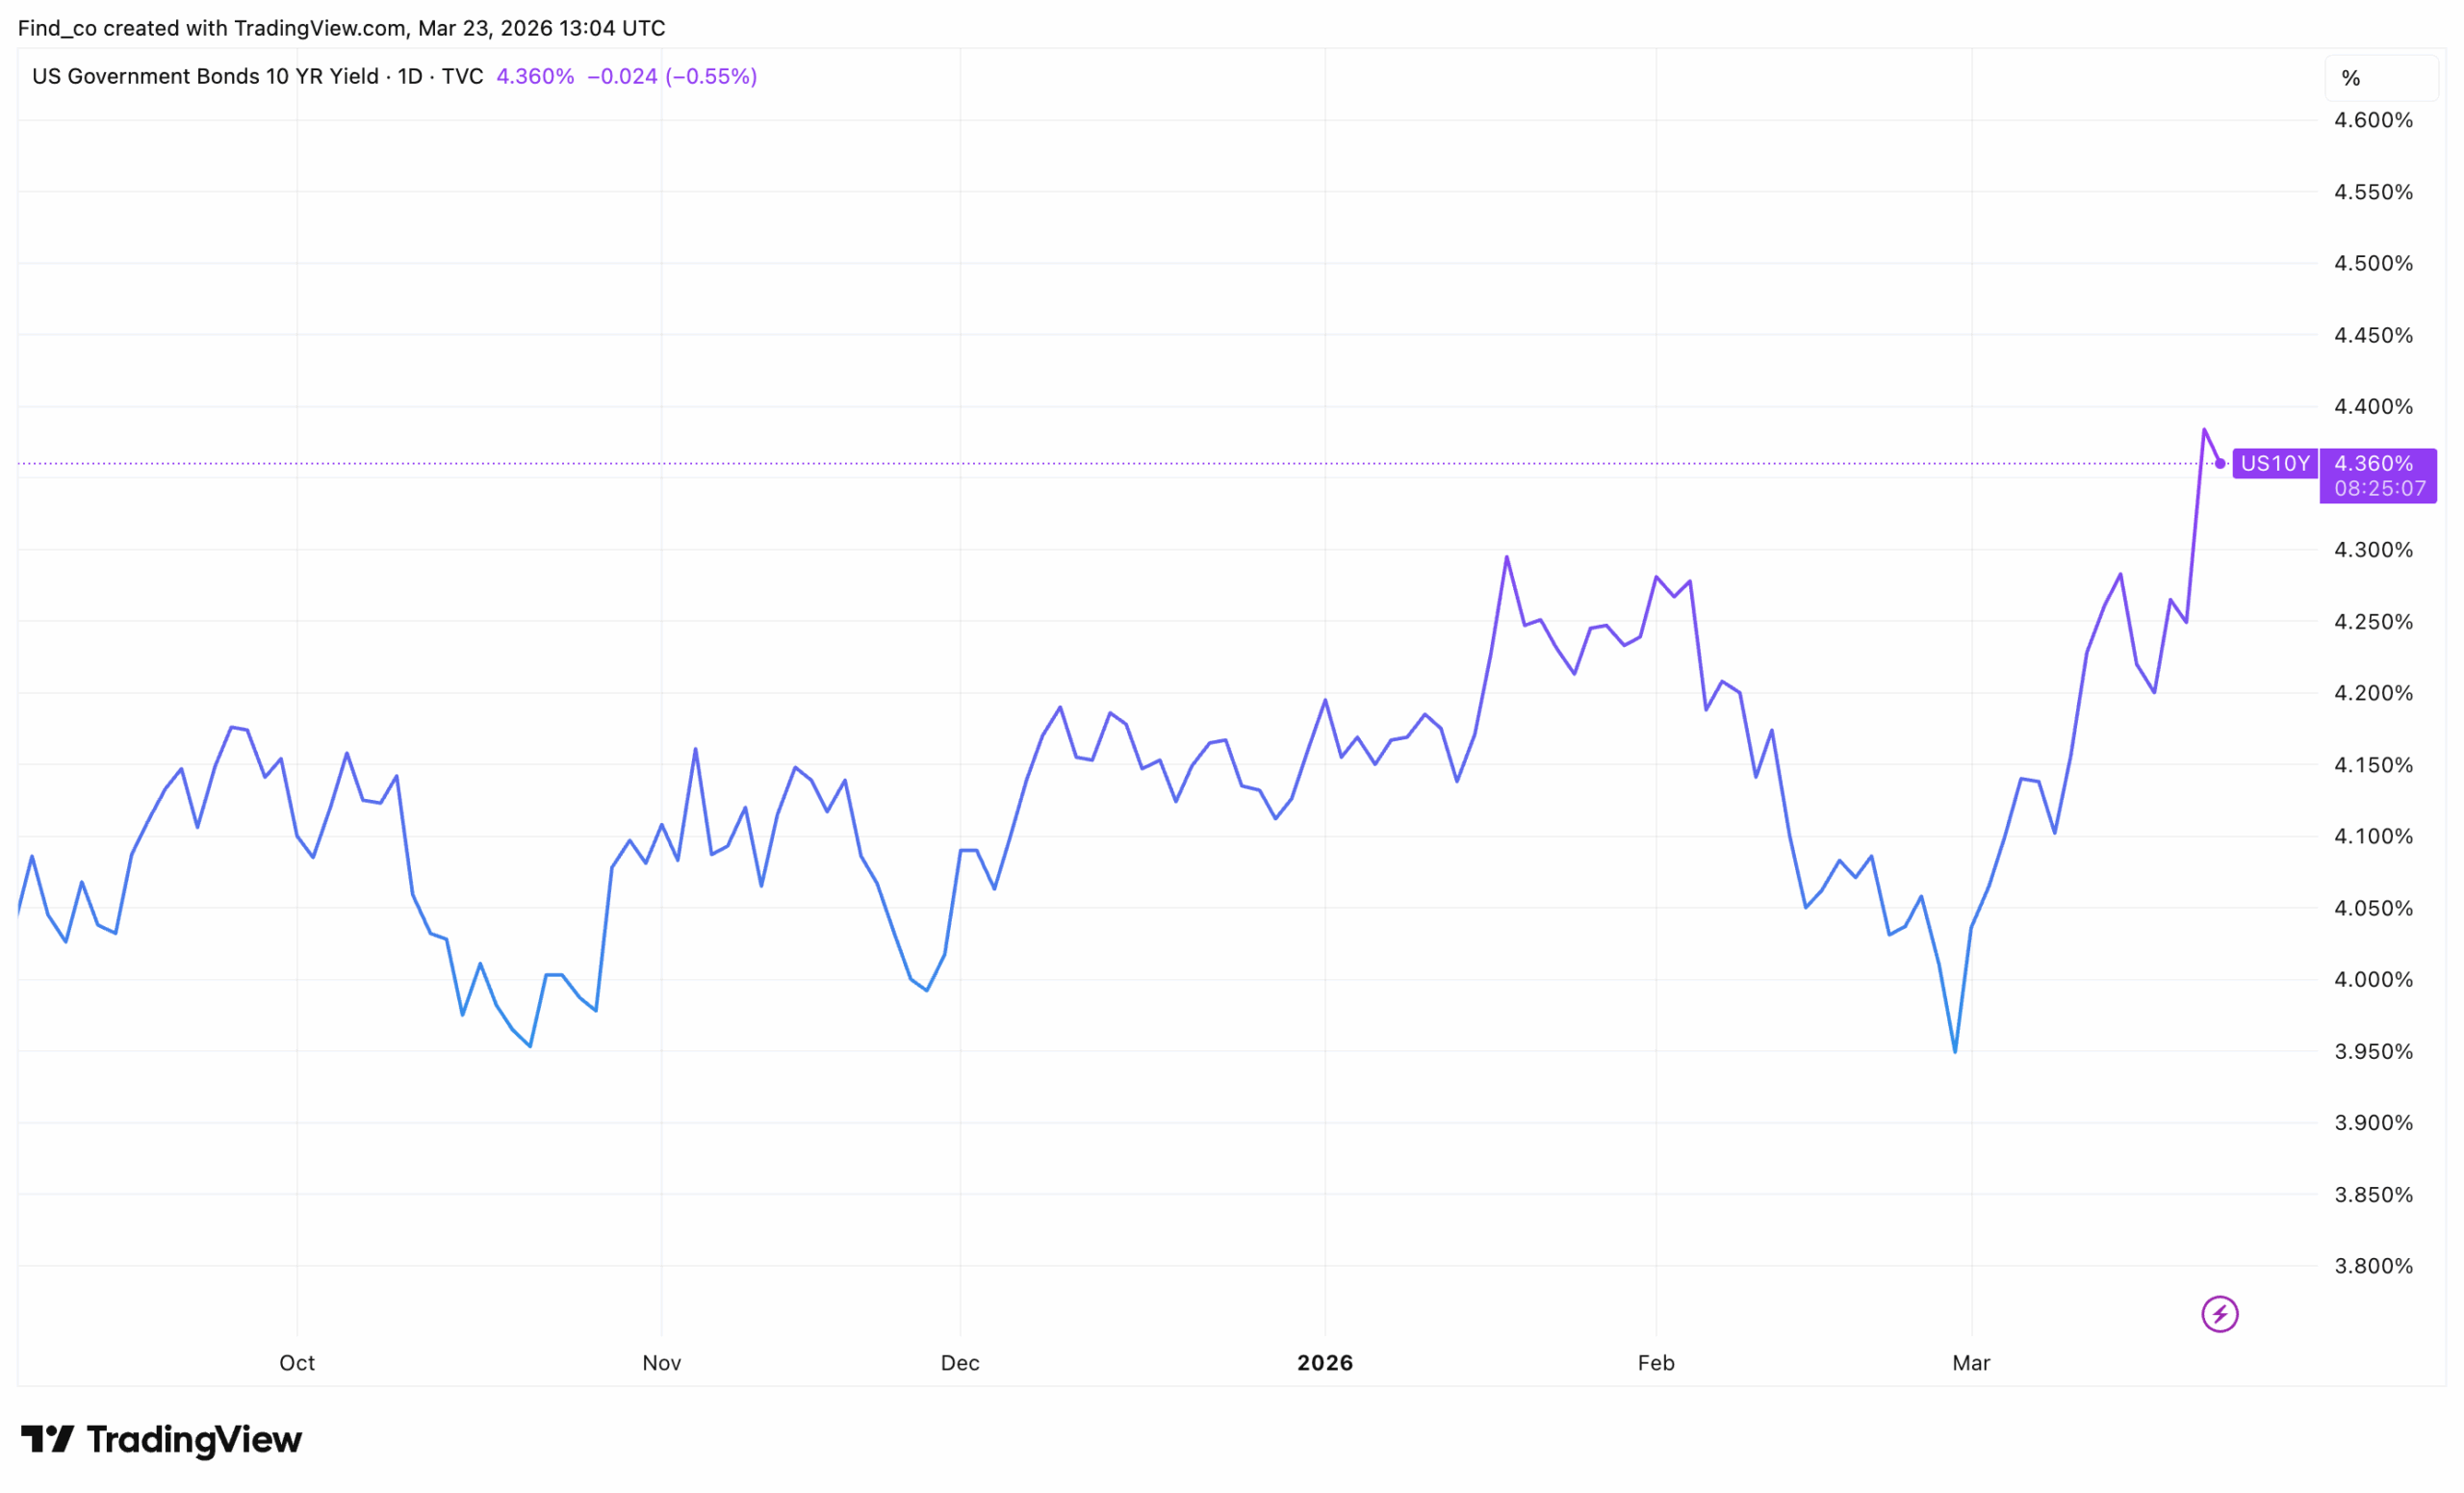This screenshot has height=1493, width=2464.
Task: Click the 4.000% price axis label
Action: [2373, 980]
